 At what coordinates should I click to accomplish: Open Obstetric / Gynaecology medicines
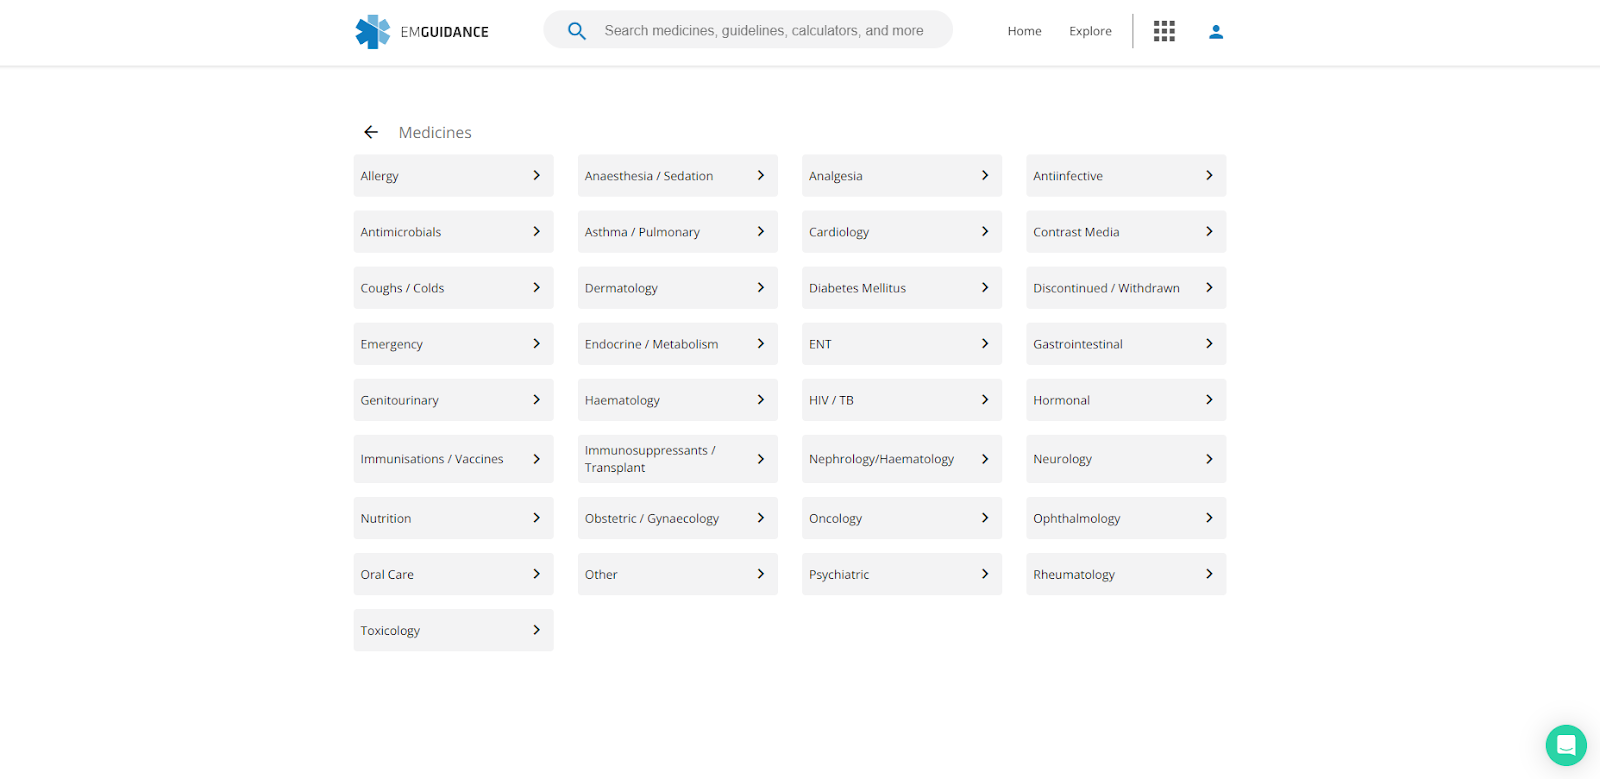pos(678,518)
